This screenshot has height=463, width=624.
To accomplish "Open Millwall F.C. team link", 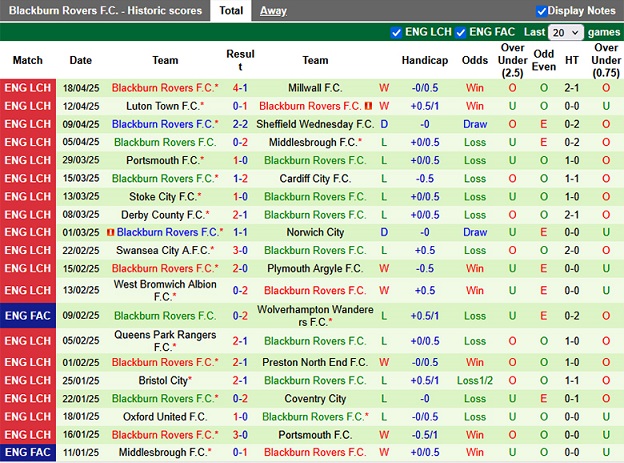I will [x=315, y=88].
